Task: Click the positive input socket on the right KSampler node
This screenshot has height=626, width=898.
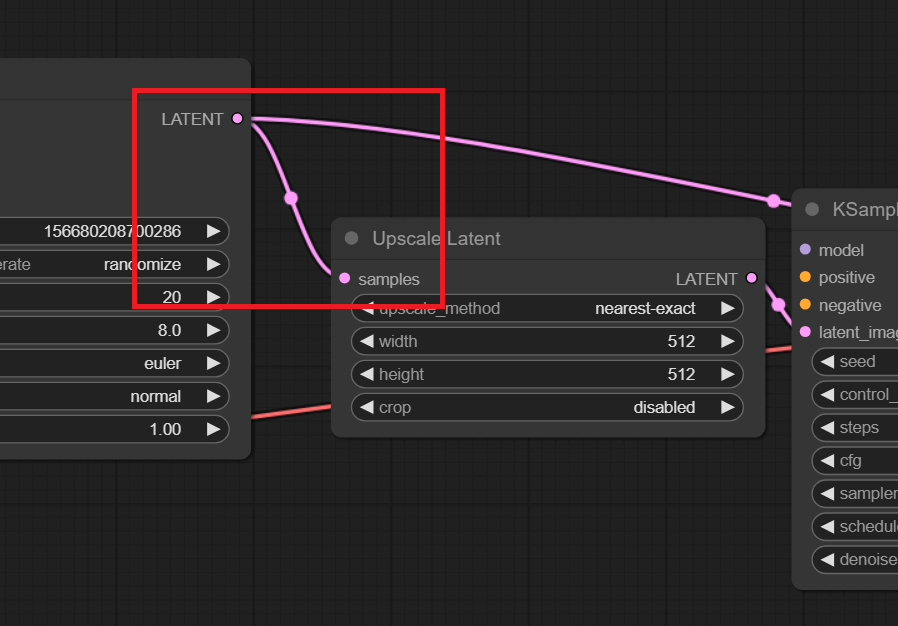Action: tap(806, 277)
